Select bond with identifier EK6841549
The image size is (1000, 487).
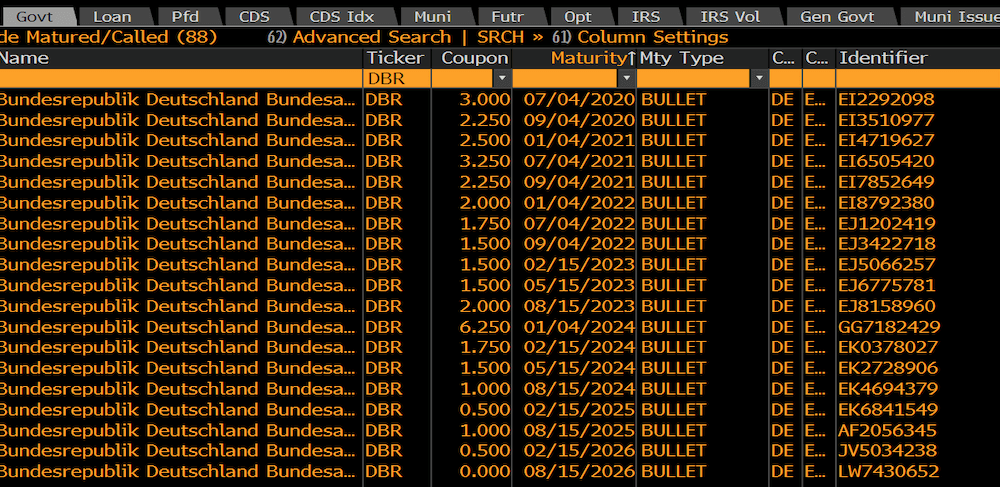click(x=888, y=409)
